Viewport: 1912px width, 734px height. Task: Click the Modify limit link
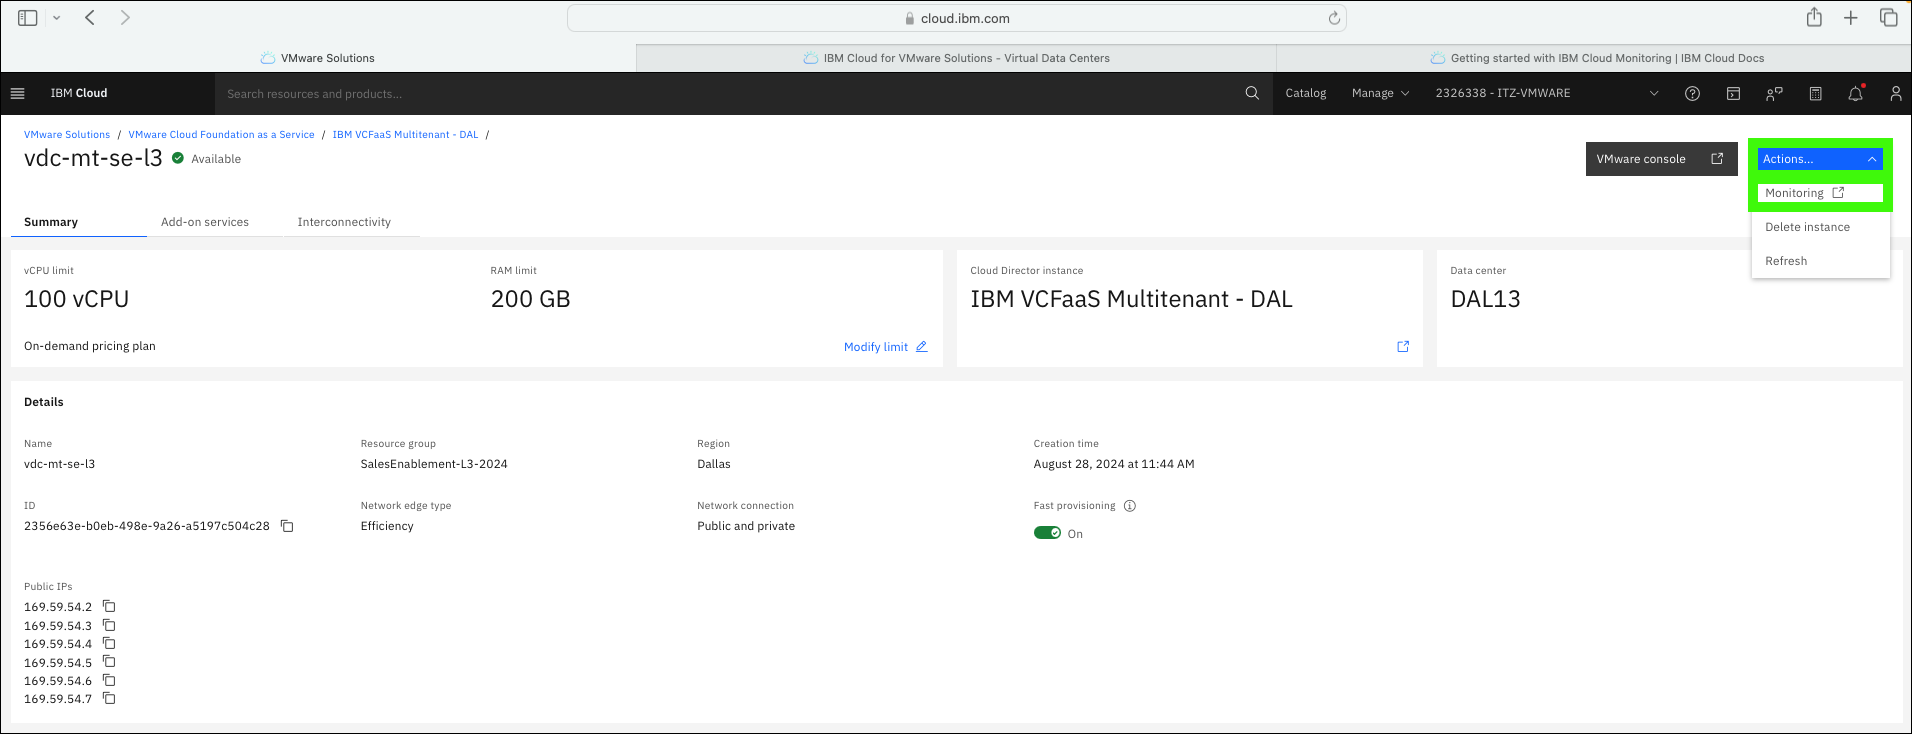tap(886, 347)
